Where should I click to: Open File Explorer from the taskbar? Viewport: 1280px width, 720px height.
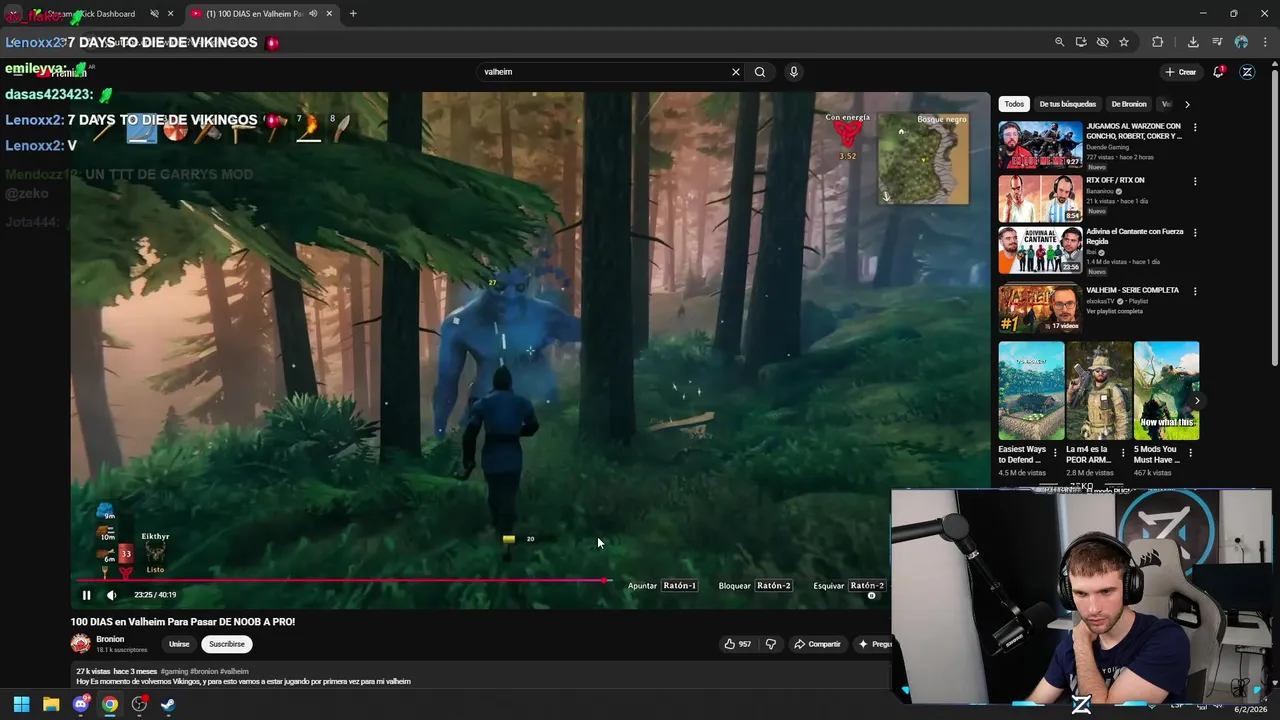pos(51,704)
